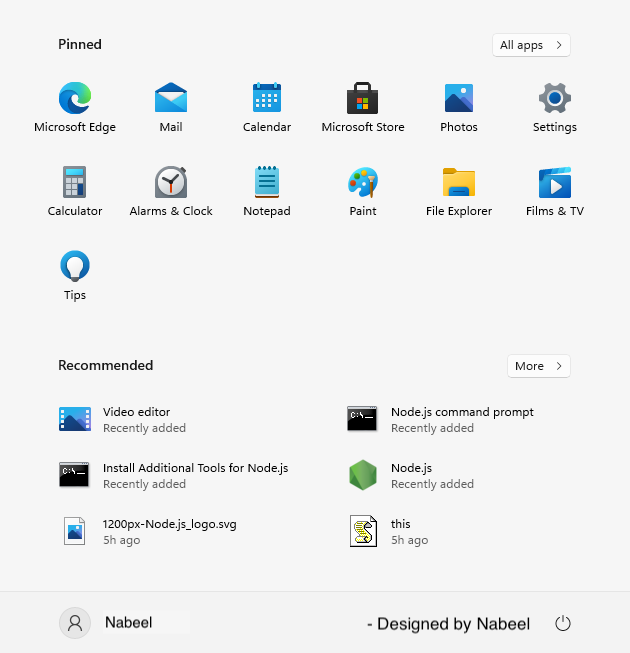Screen dimensions: 630x653
Task: Expand the All apps list
Action: 531,45
